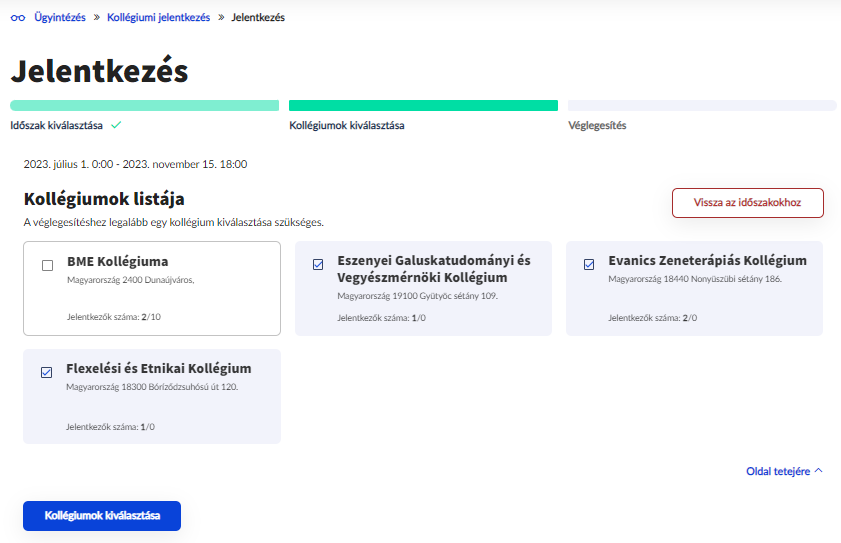Click the Jelentkezés breadcrumb item
Image resolution: width=841 pixels, height=543 pixels.
pos(258,18)
